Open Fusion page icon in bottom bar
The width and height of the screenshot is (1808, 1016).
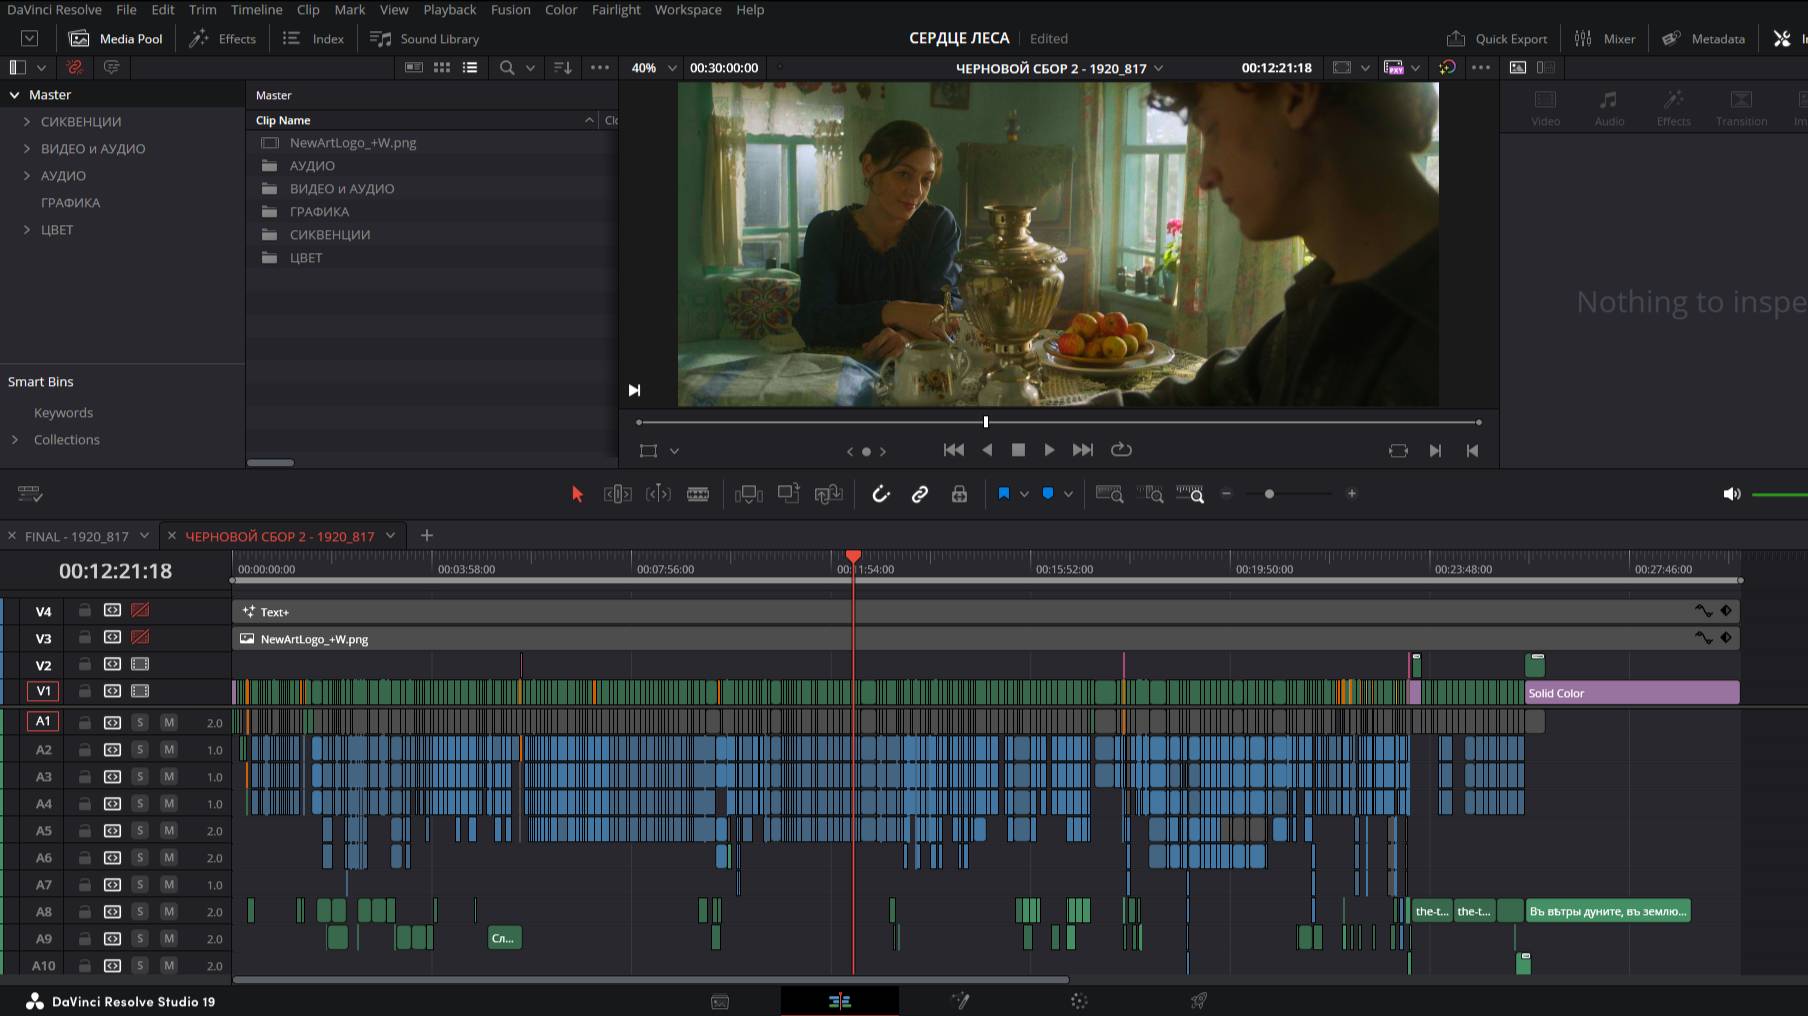pos(960,1001)
